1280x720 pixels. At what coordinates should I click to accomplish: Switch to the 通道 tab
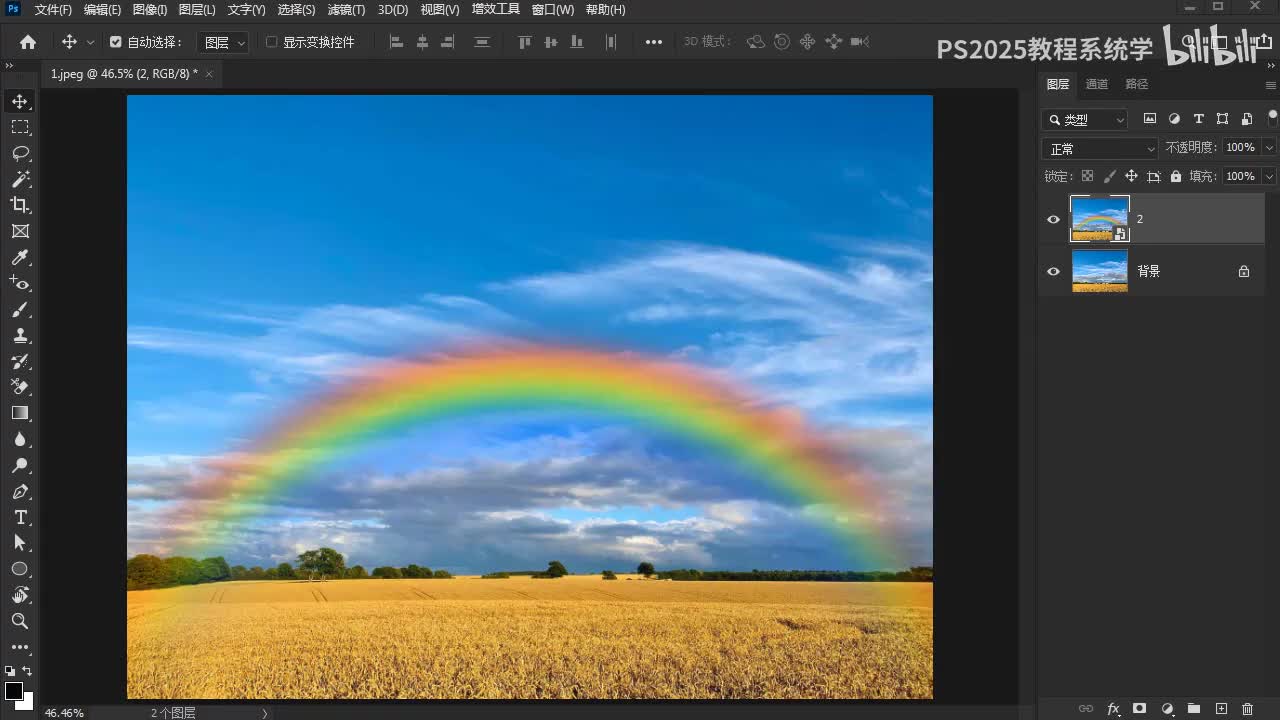tap(1097, 84)
